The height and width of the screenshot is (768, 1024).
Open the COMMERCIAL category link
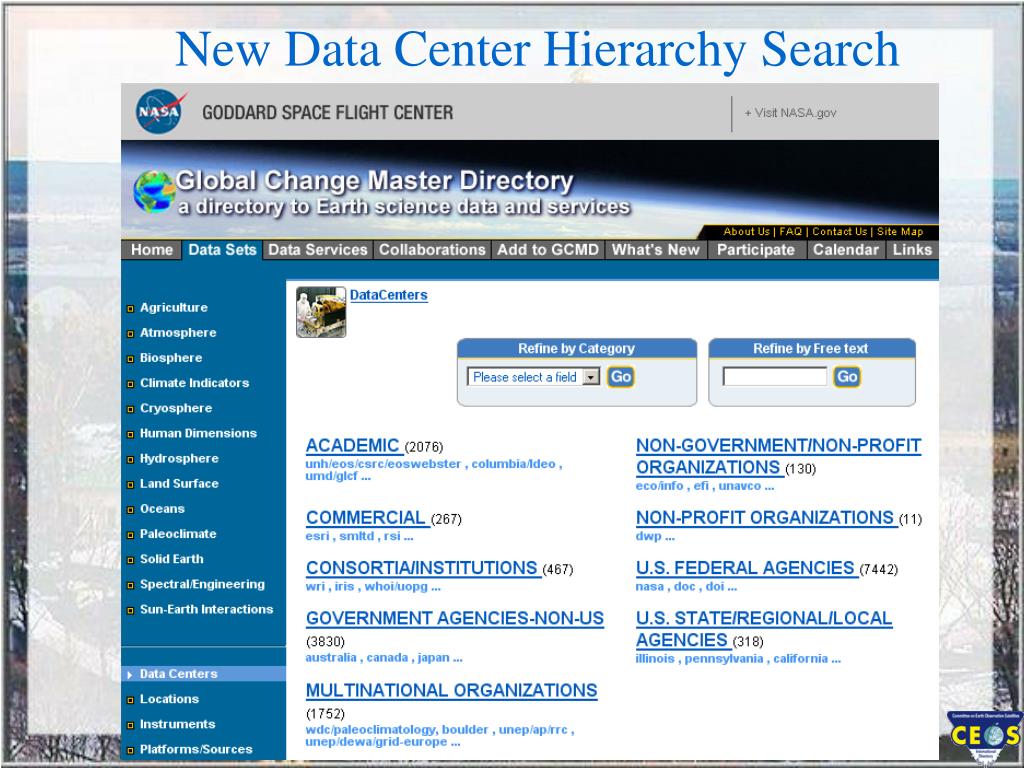[366, 518]
